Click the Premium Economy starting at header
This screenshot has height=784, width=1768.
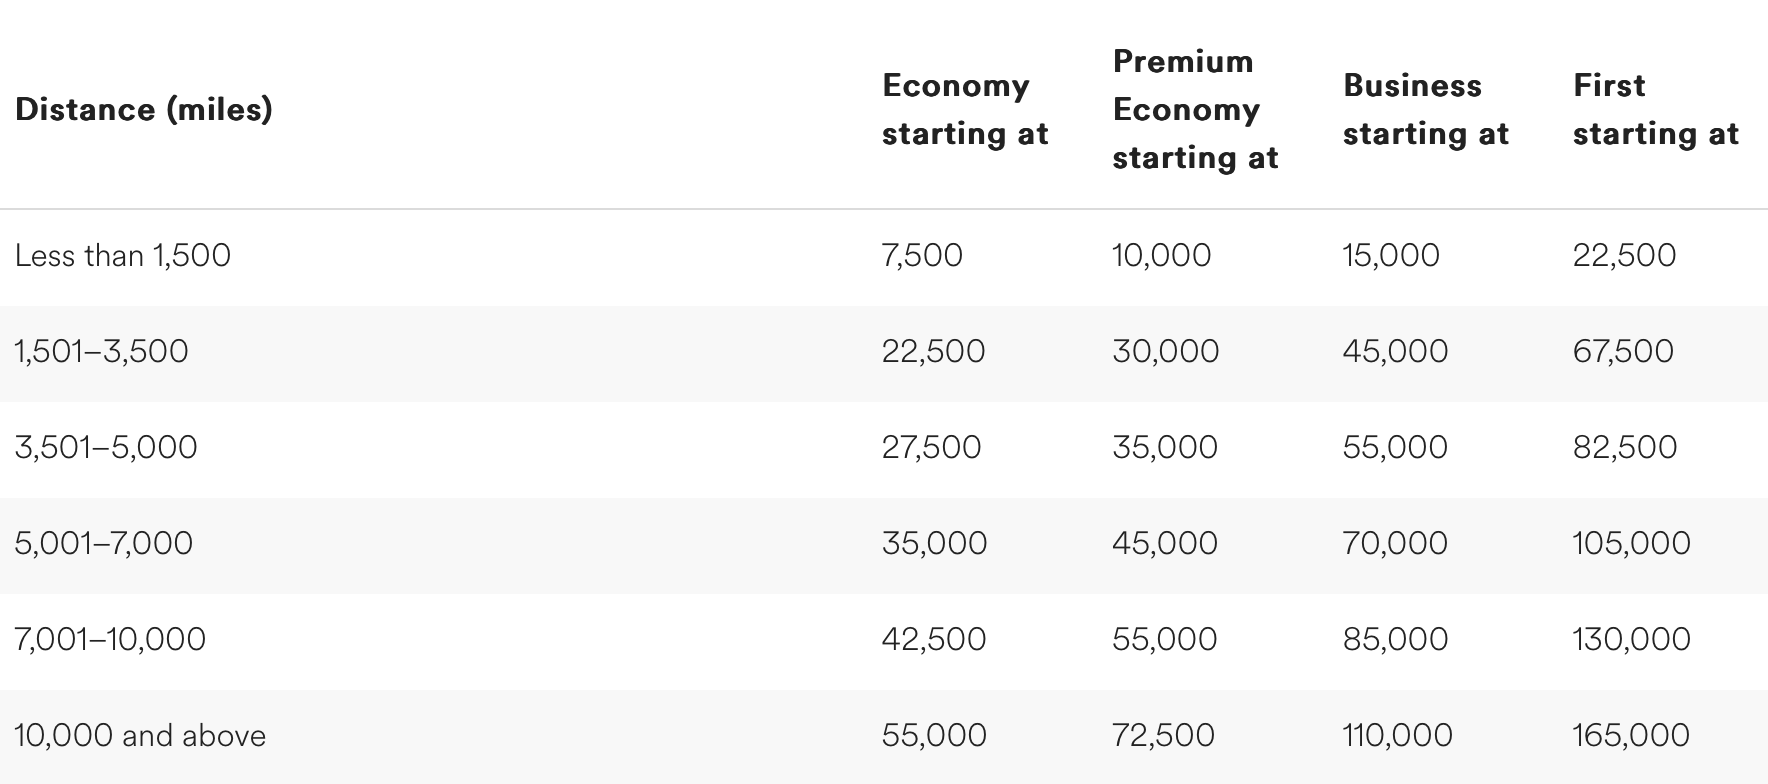tap(1195, 109)
